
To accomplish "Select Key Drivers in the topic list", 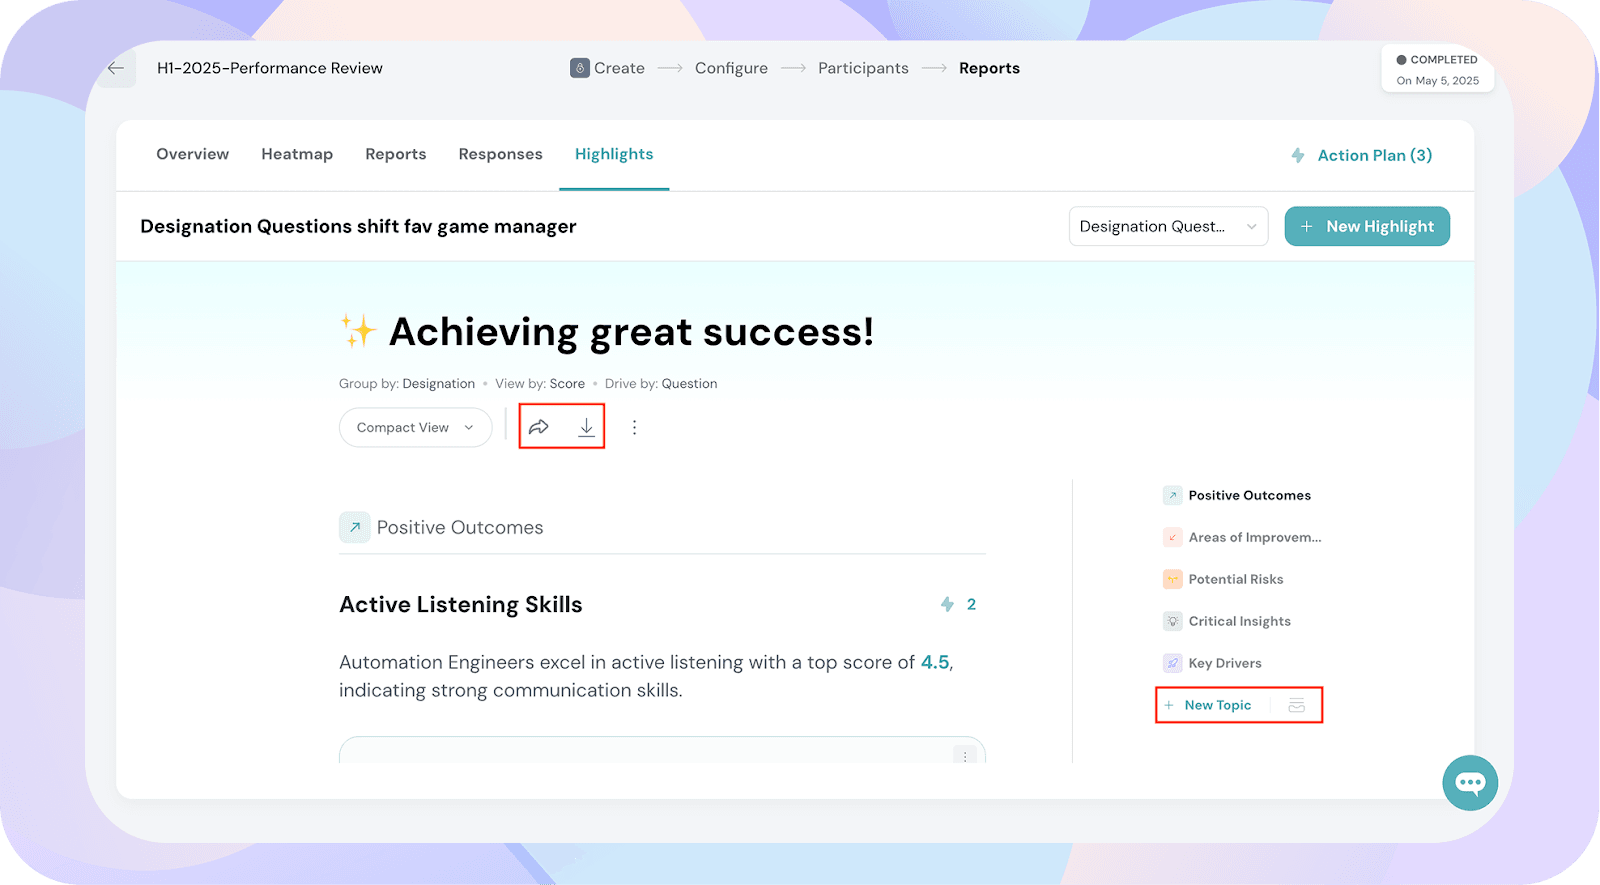I will tap(1224, 663).
